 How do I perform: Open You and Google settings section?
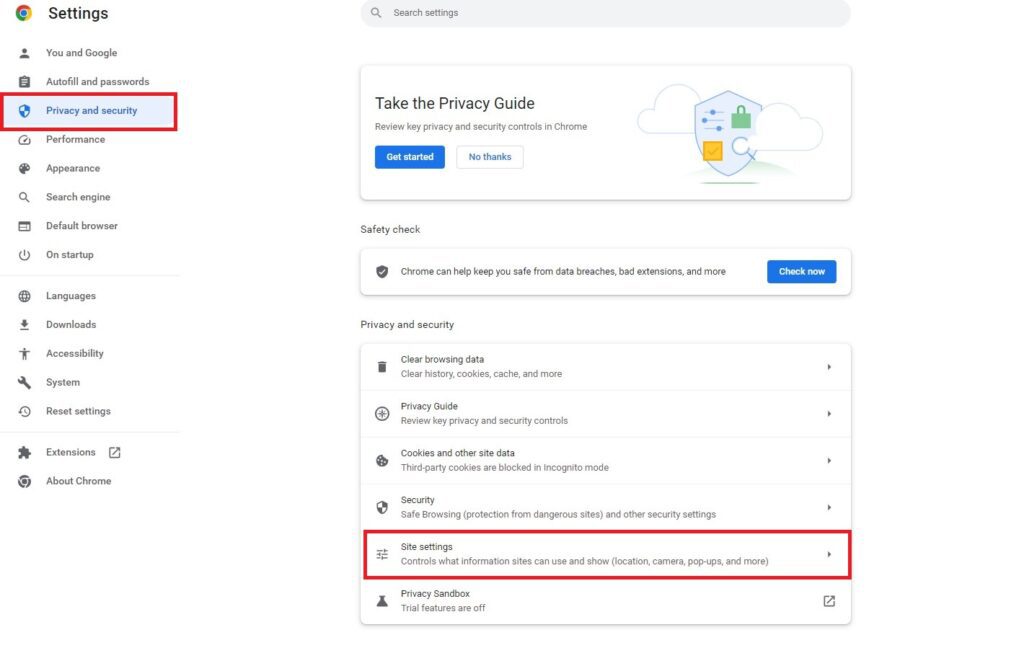pos(82,53)
